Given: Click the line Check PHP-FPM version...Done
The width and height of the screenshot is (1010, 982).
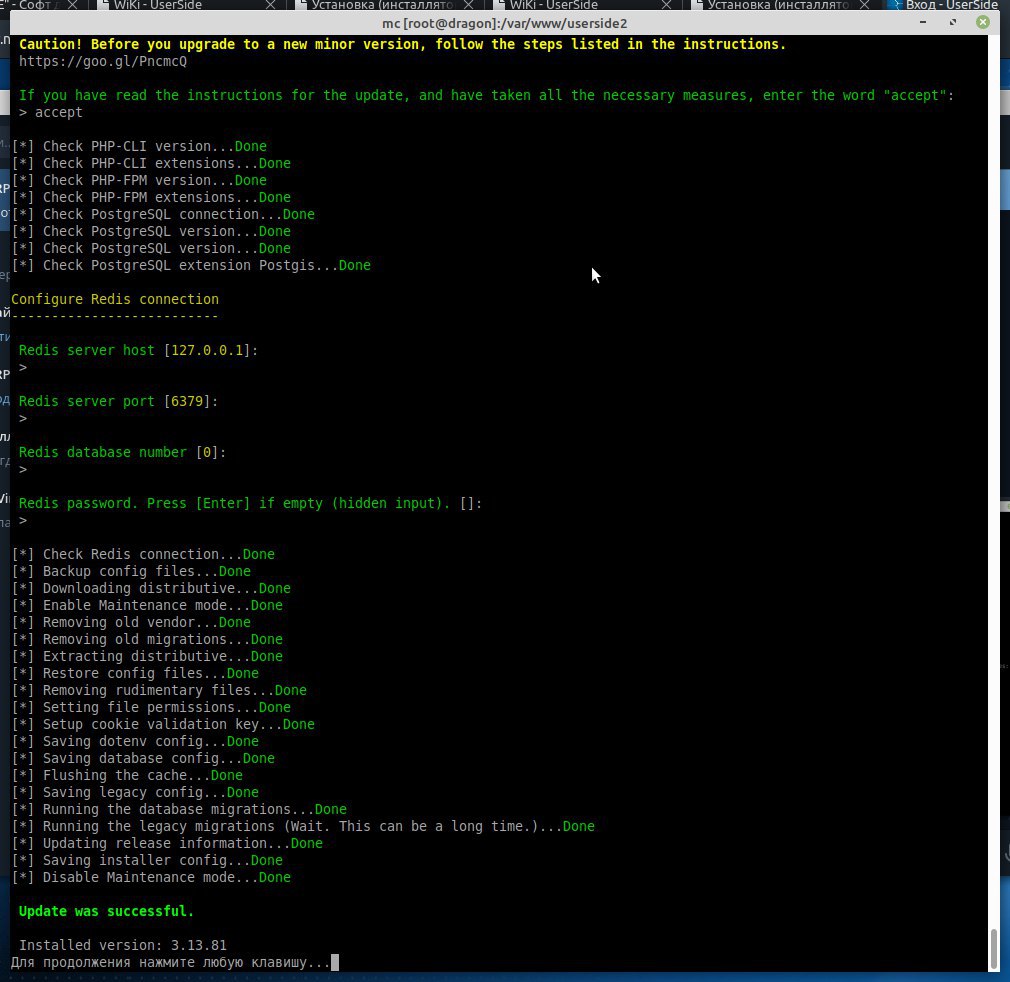Looking at the screenshot, I should 139,180.
